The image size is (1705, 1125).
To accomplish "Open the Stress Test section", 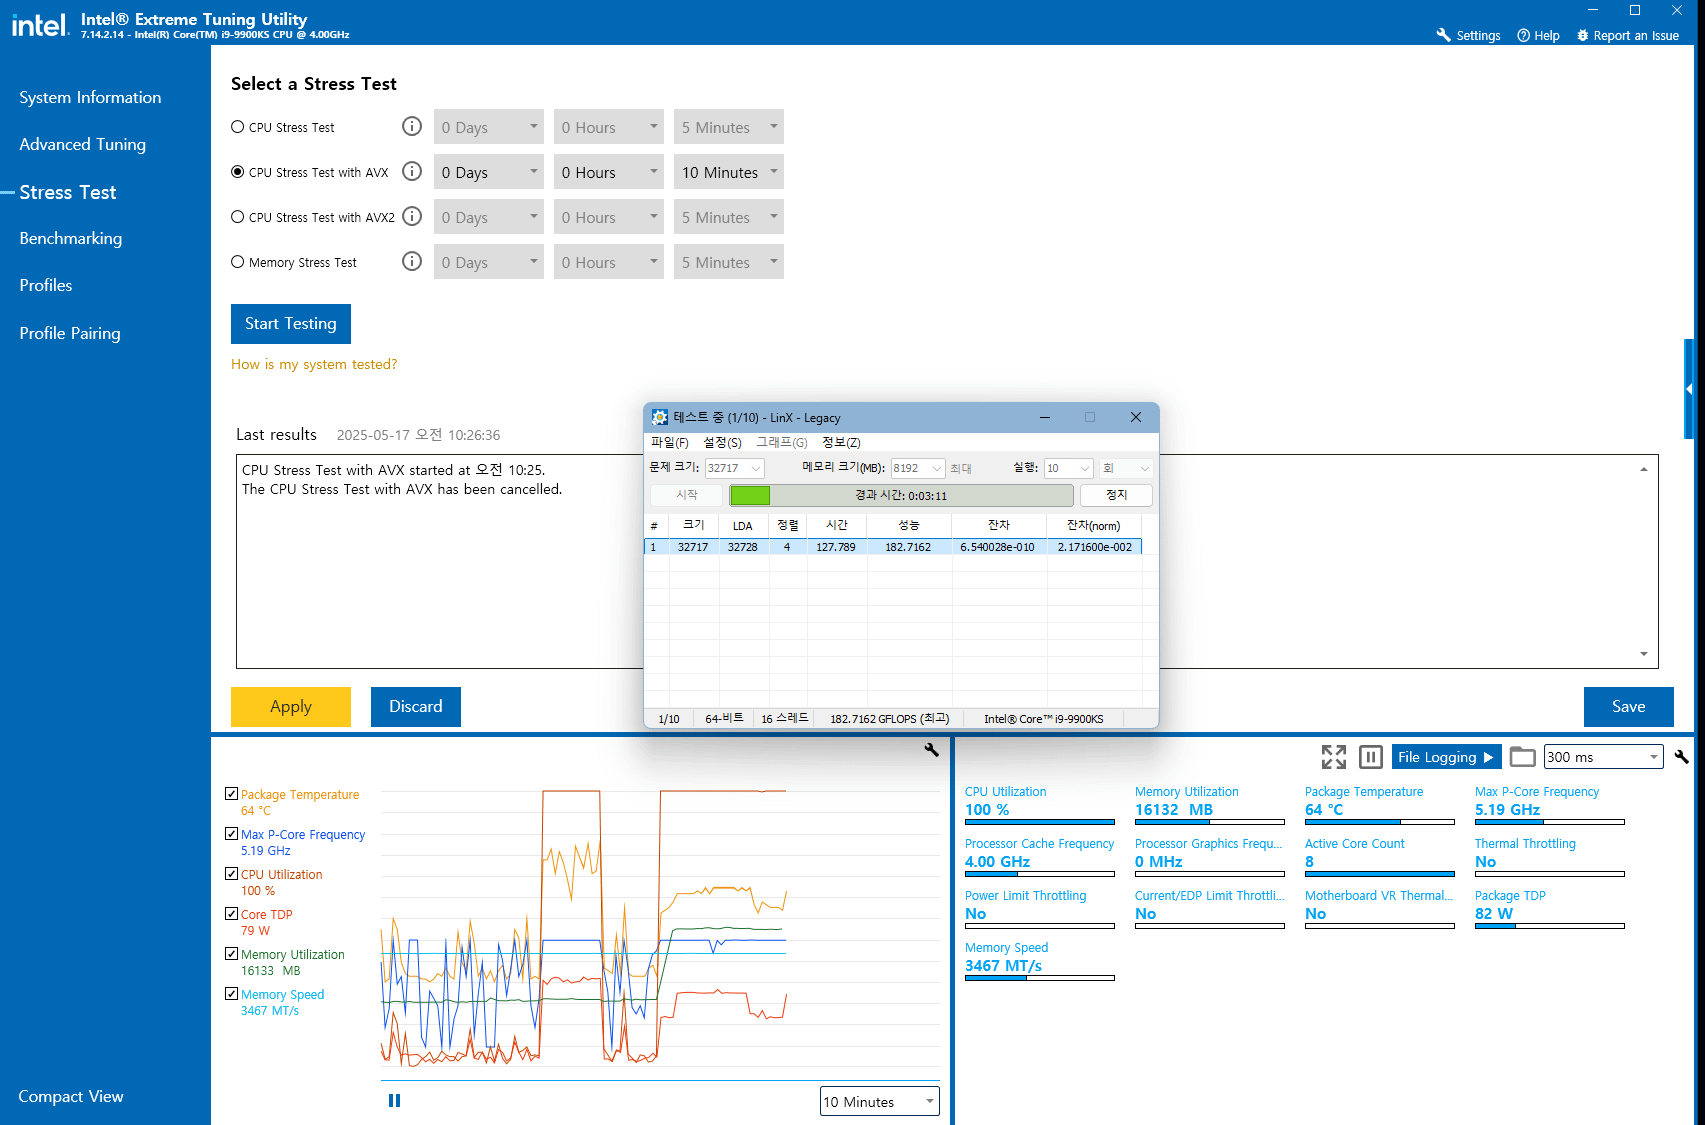I will [68, 192].
